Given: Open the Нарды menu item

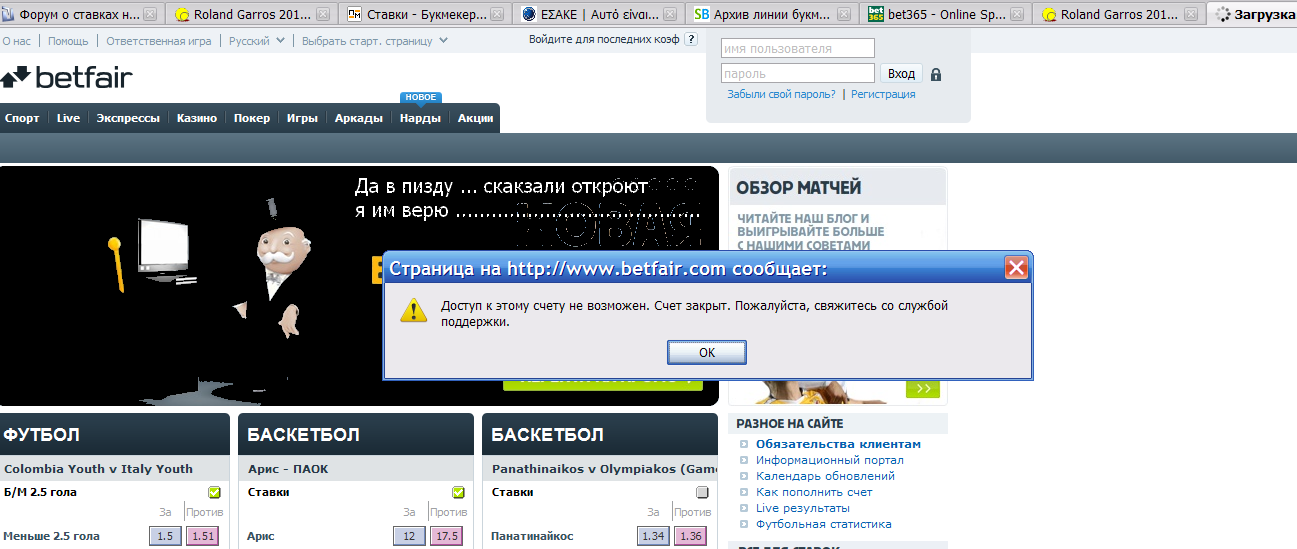Looking at the screenshot, I should coord(420,118).
